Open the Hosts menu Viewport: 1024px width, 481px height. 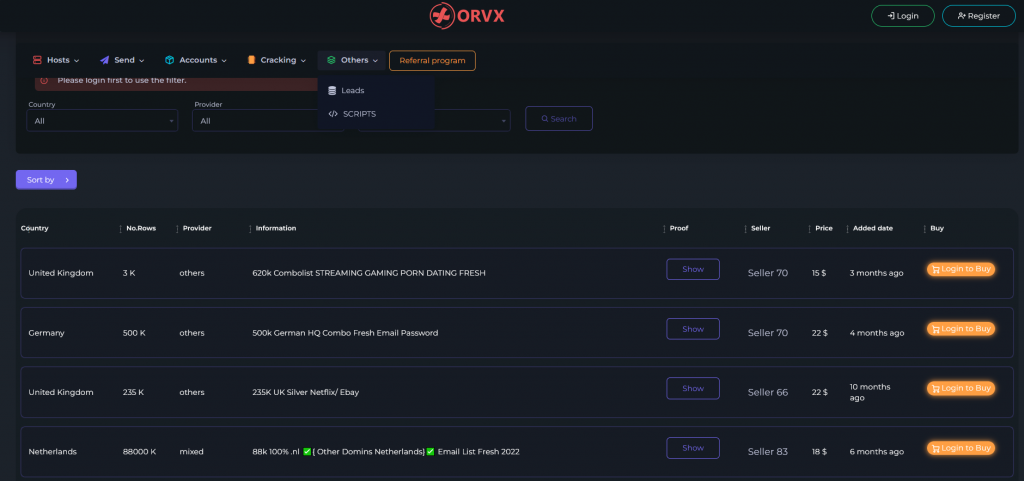coord(56,60)
